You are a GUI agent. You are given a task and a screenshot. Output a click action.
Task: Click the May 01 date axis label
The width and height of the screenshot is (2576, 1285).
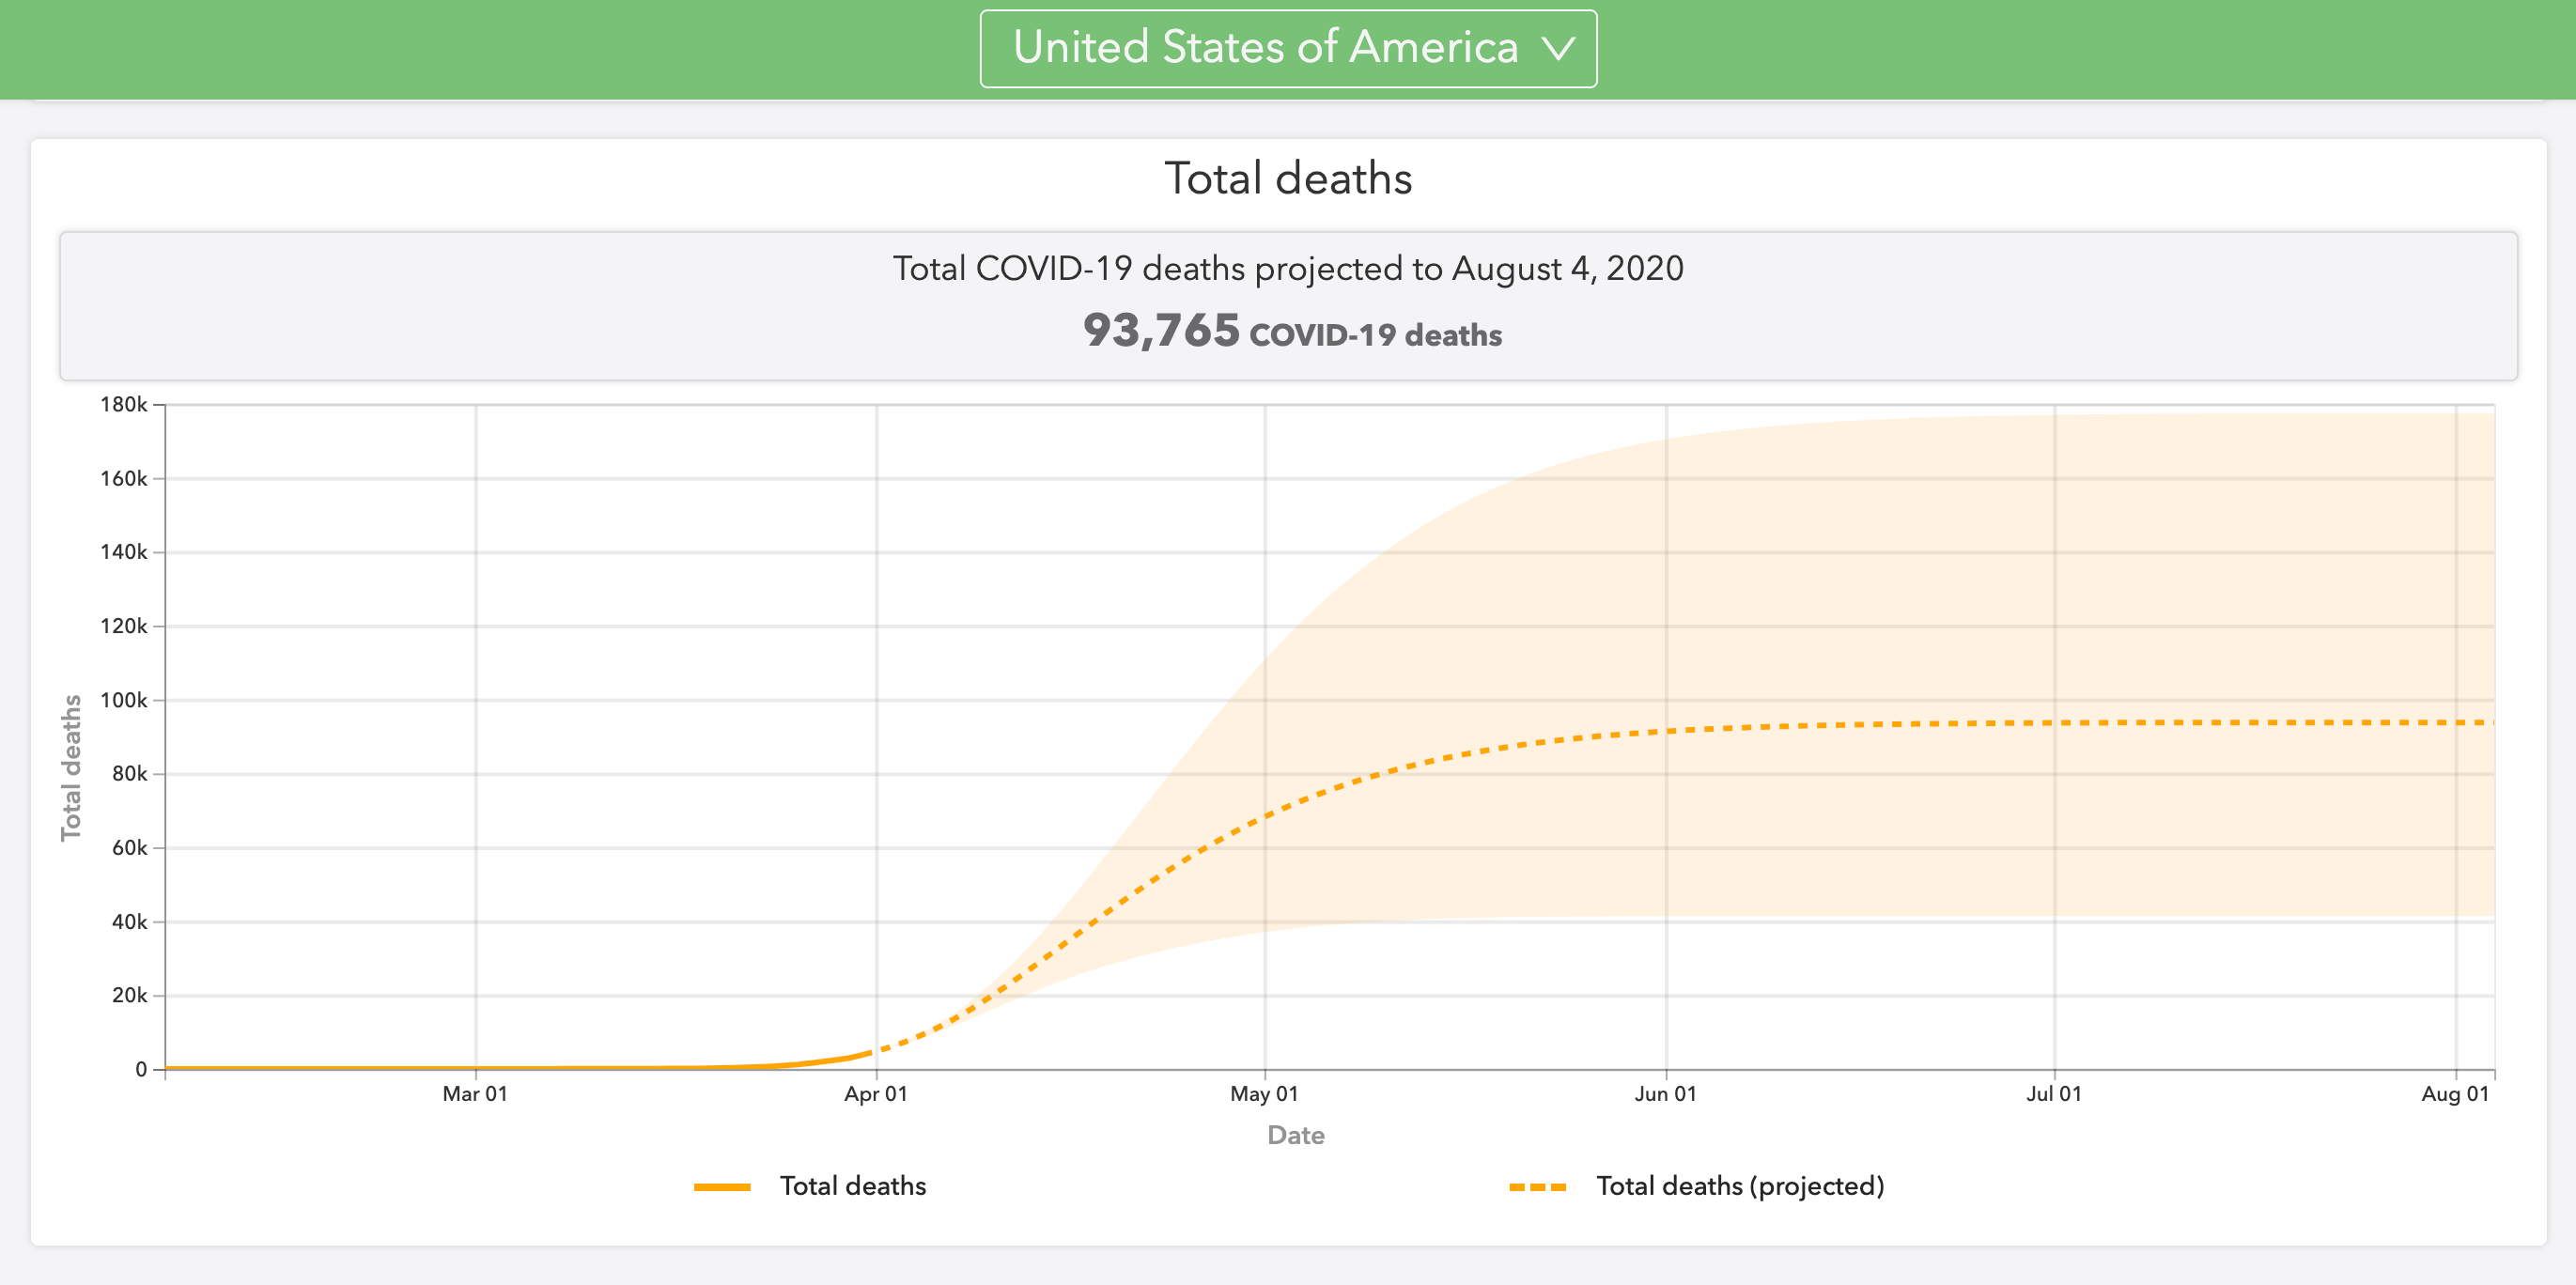(x=1264, y=1094)
